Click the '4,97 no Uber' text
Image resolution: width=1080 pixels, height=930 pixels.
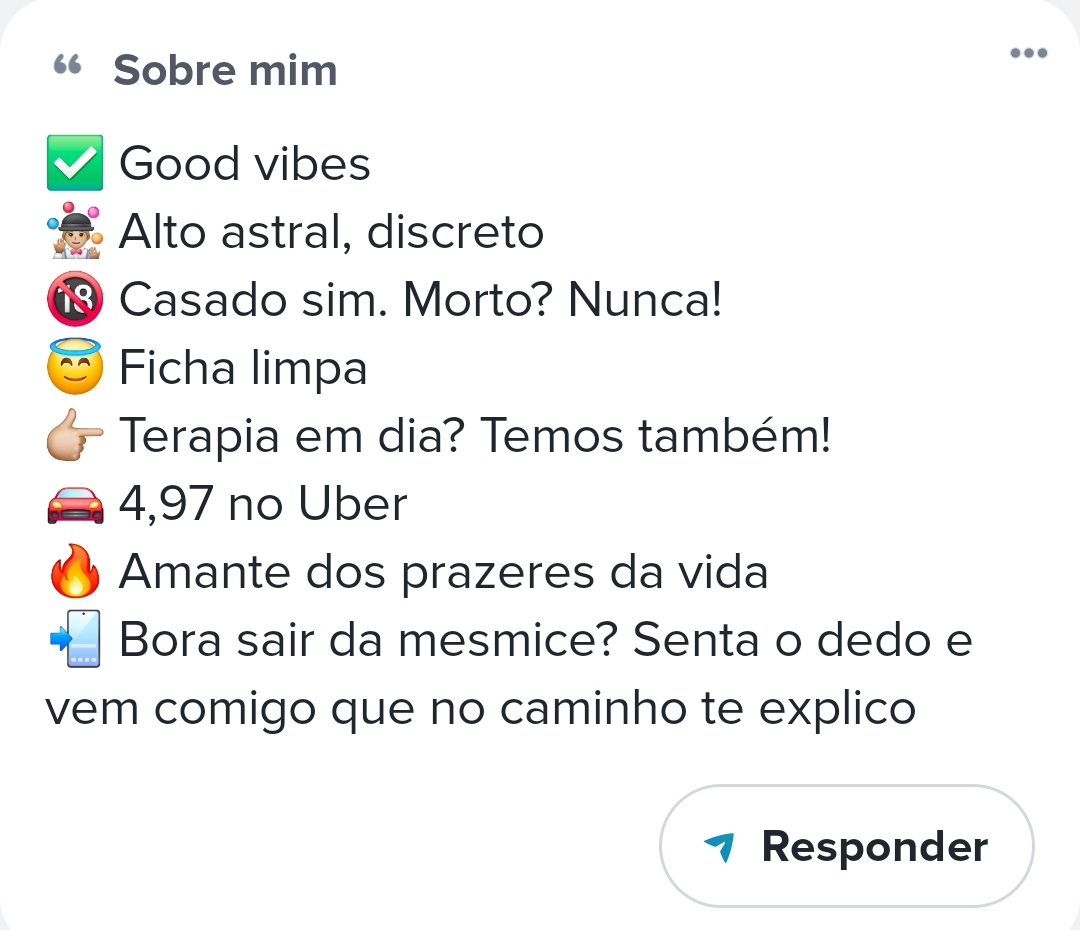pos(263,505)
